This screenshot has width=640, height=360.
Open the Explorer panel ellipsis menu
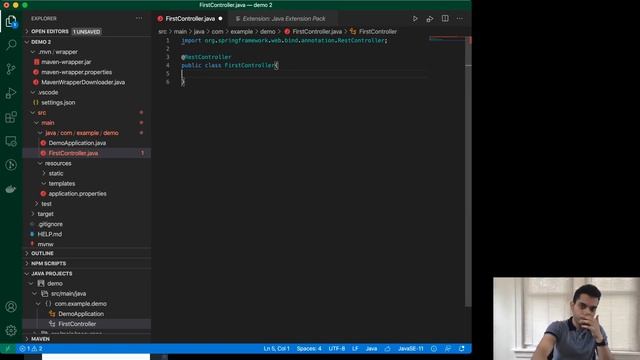coord(139,18)
